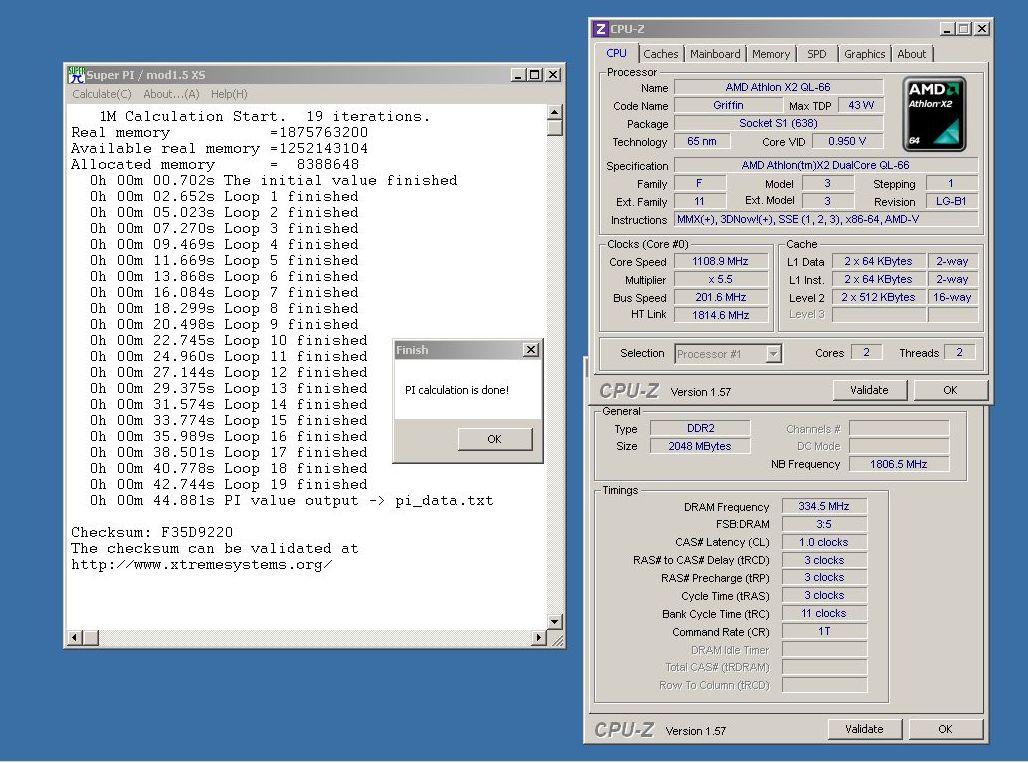
Task: Maximize the Super PI window
Action: [x=534, y=75]
